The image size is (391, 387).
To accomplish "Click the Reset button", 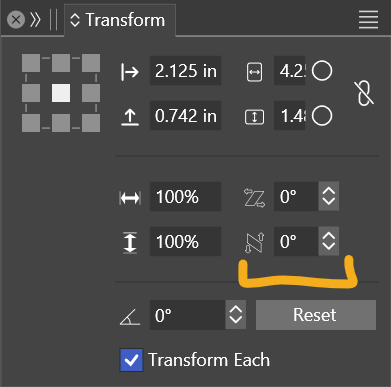I will (316, 315).
